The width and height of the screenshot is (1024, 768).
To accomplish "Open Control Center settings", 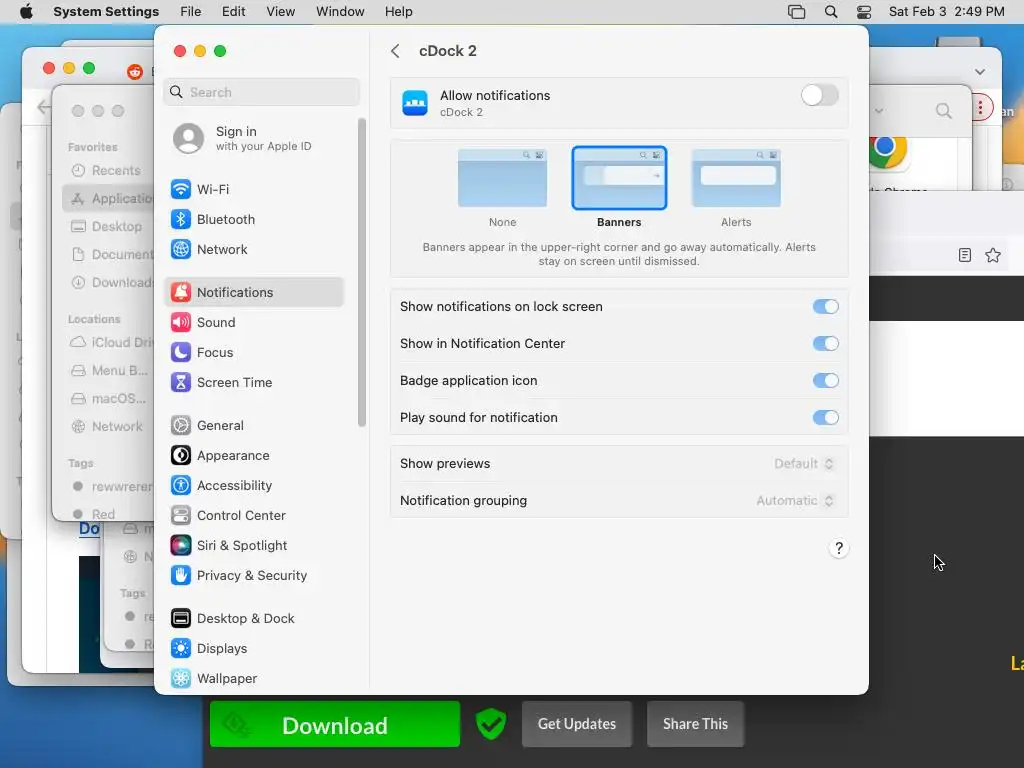I will [253, 516].
